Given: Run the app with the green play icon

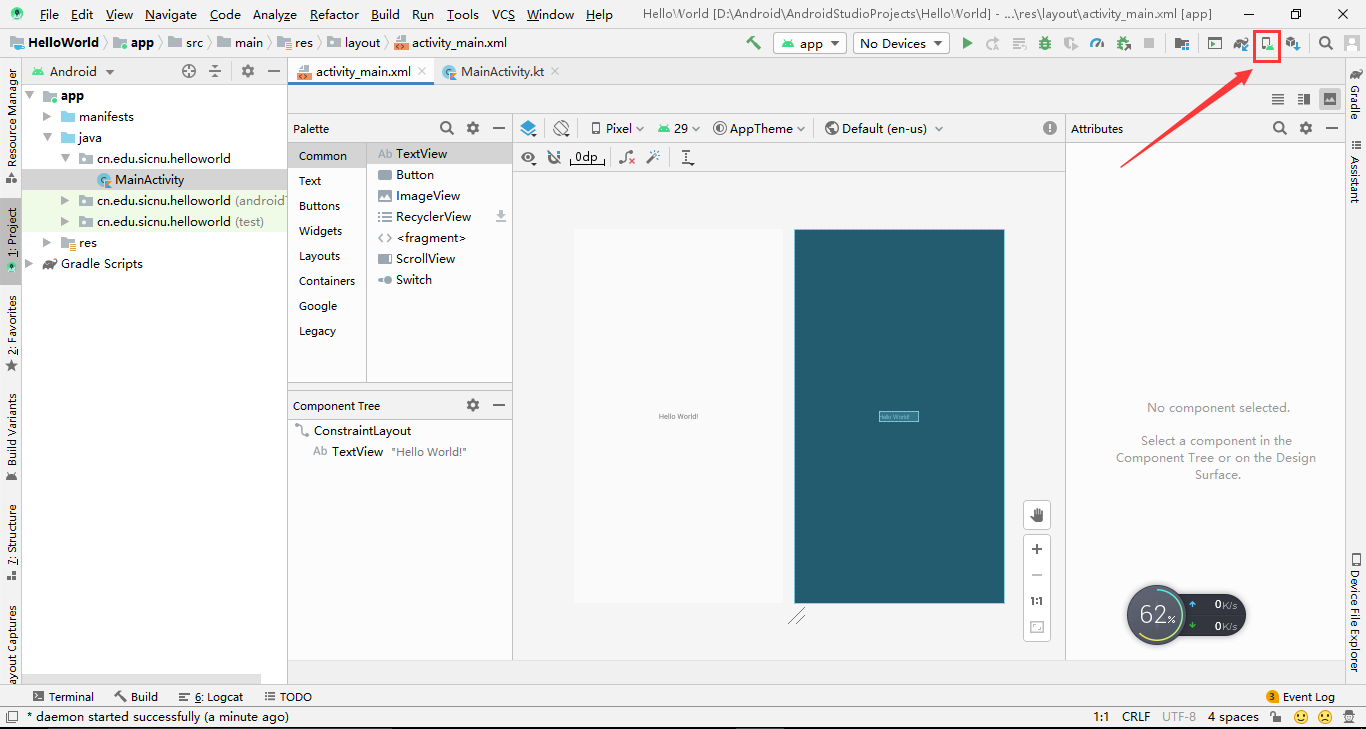Looking at the screenshot, I should pyautogui.click(x=966, y=43).
